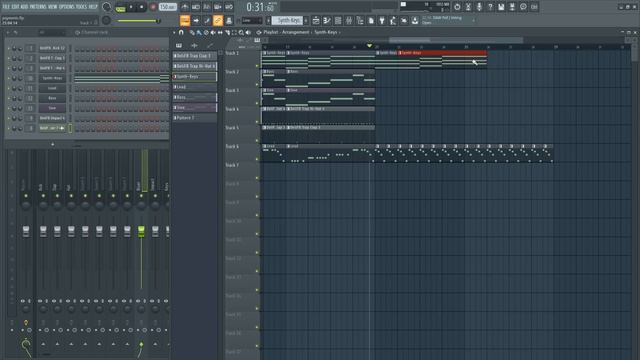Toggle blend recording overdub icon
This screenshot has height=360, width=640.
coord(218,7)
